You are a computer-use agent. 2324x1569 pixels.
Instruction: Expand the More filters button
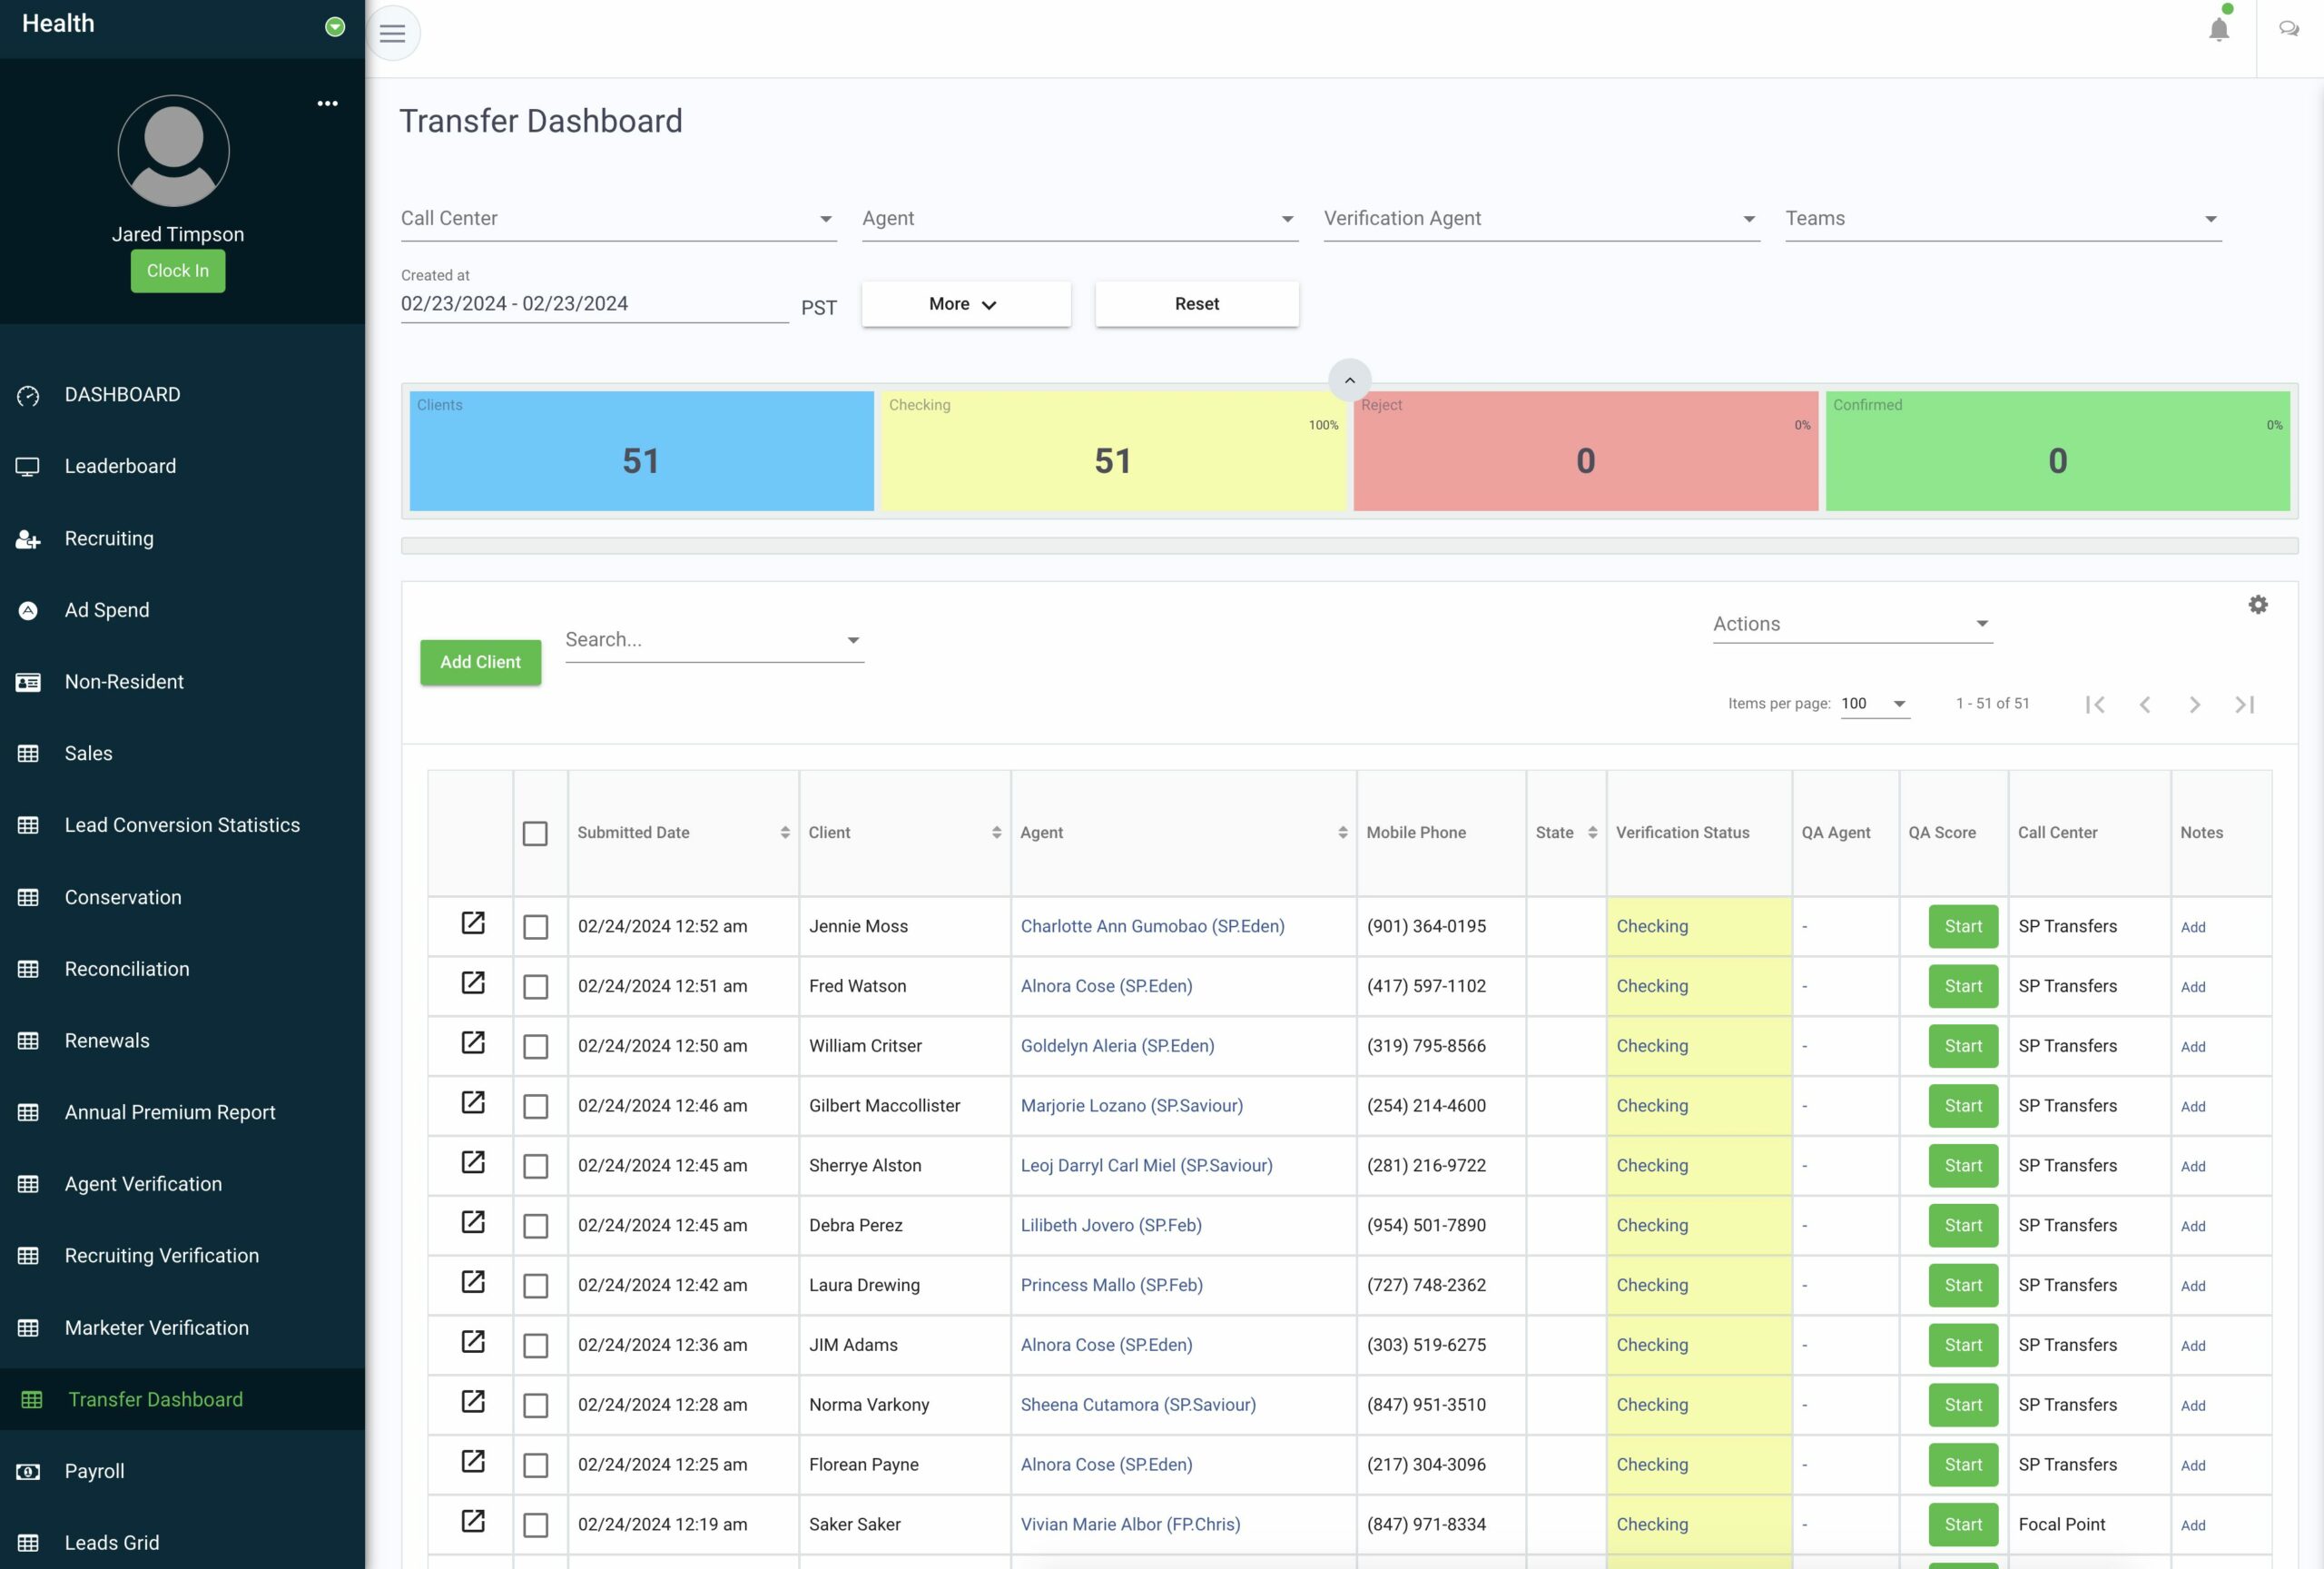(966, 304)
